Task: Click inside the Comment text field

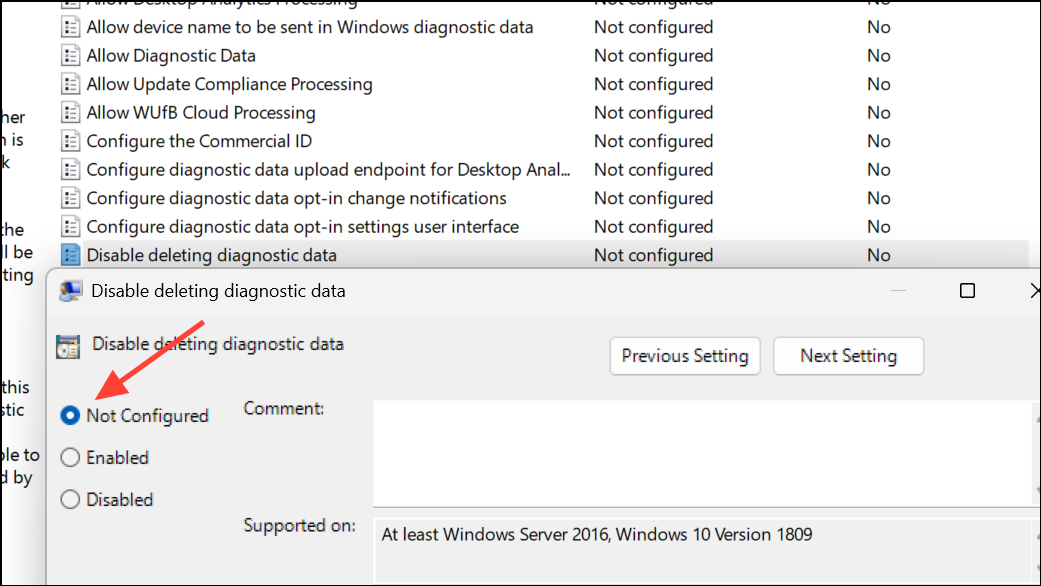Action: click(x=700, y=450)
